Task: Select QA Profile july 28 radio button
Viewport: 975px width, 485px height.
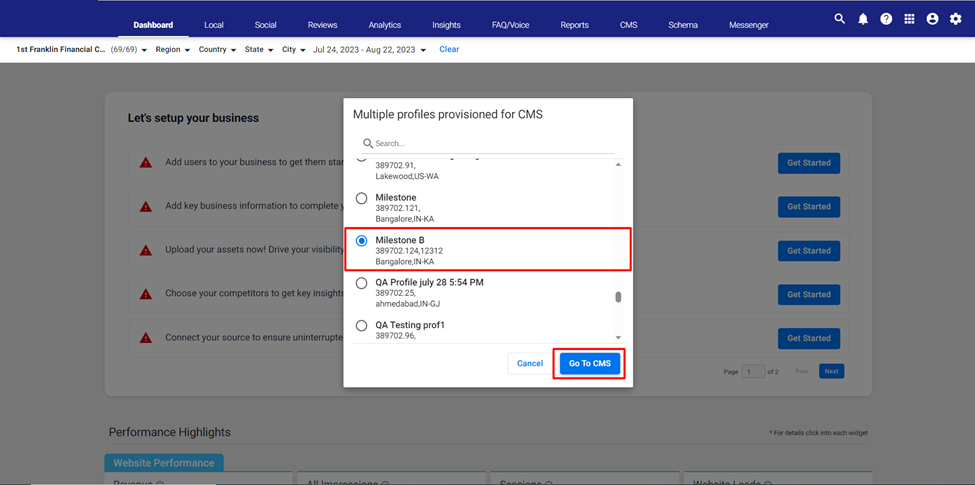Action: [x=361, y=284]
